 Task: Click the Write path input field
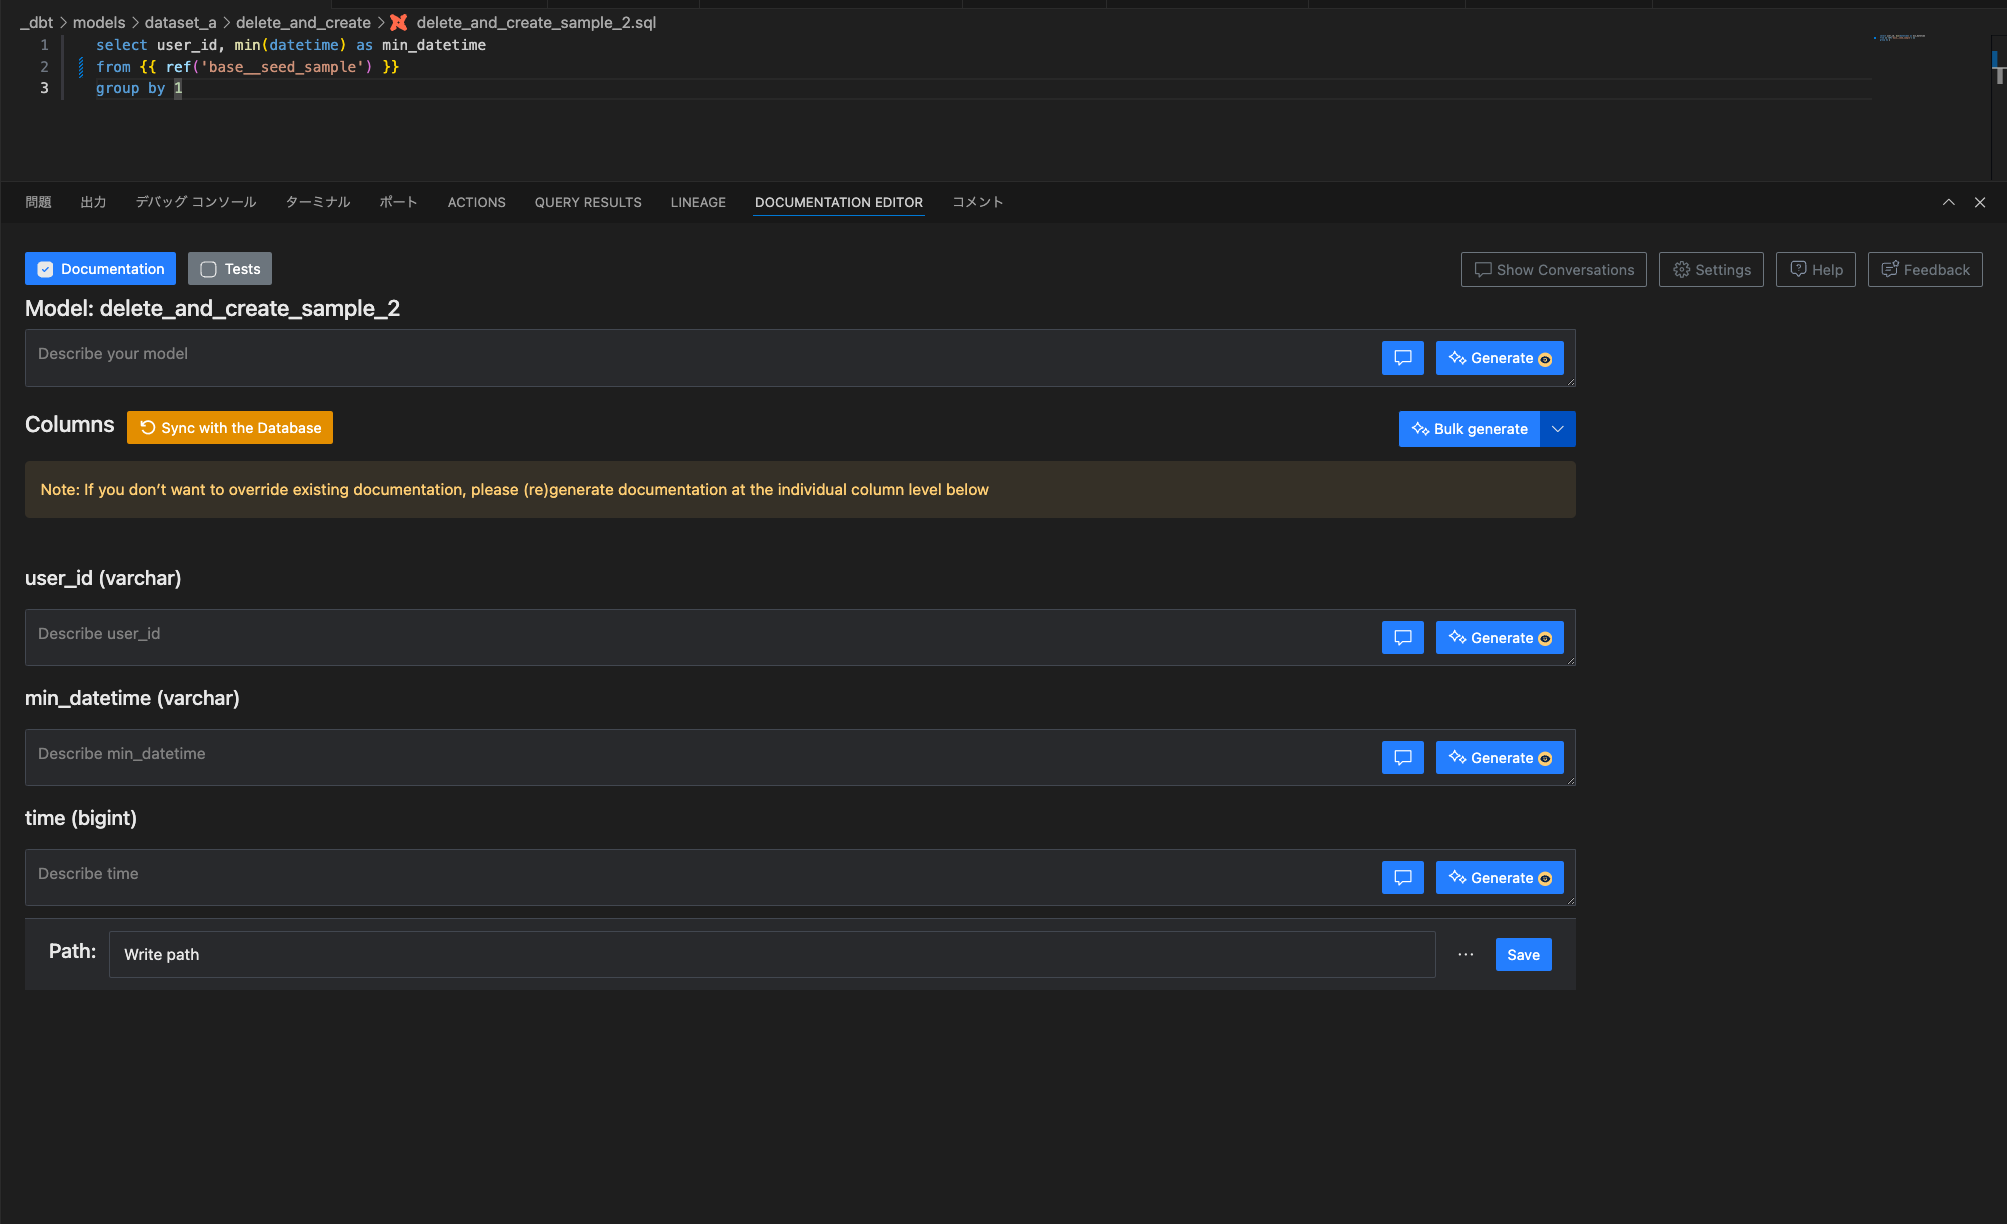(x=771, y=955)
